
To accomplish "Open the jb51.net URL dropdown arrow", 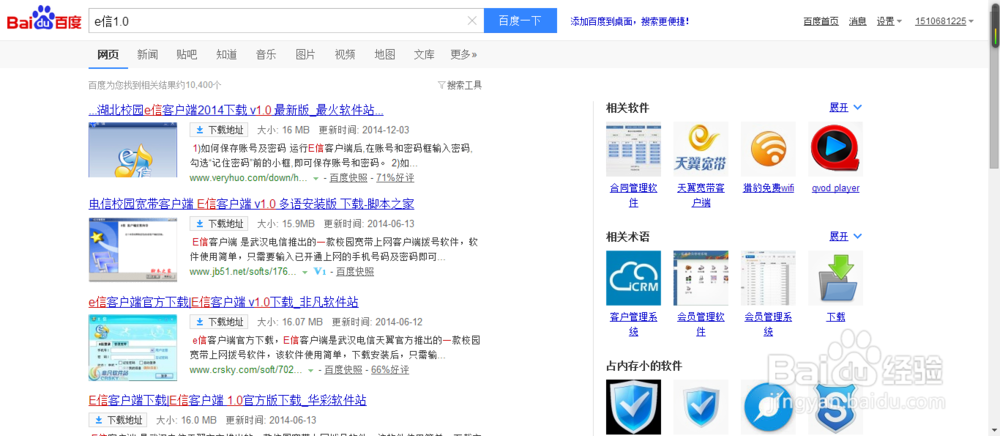I will click(x=304, y=272).
